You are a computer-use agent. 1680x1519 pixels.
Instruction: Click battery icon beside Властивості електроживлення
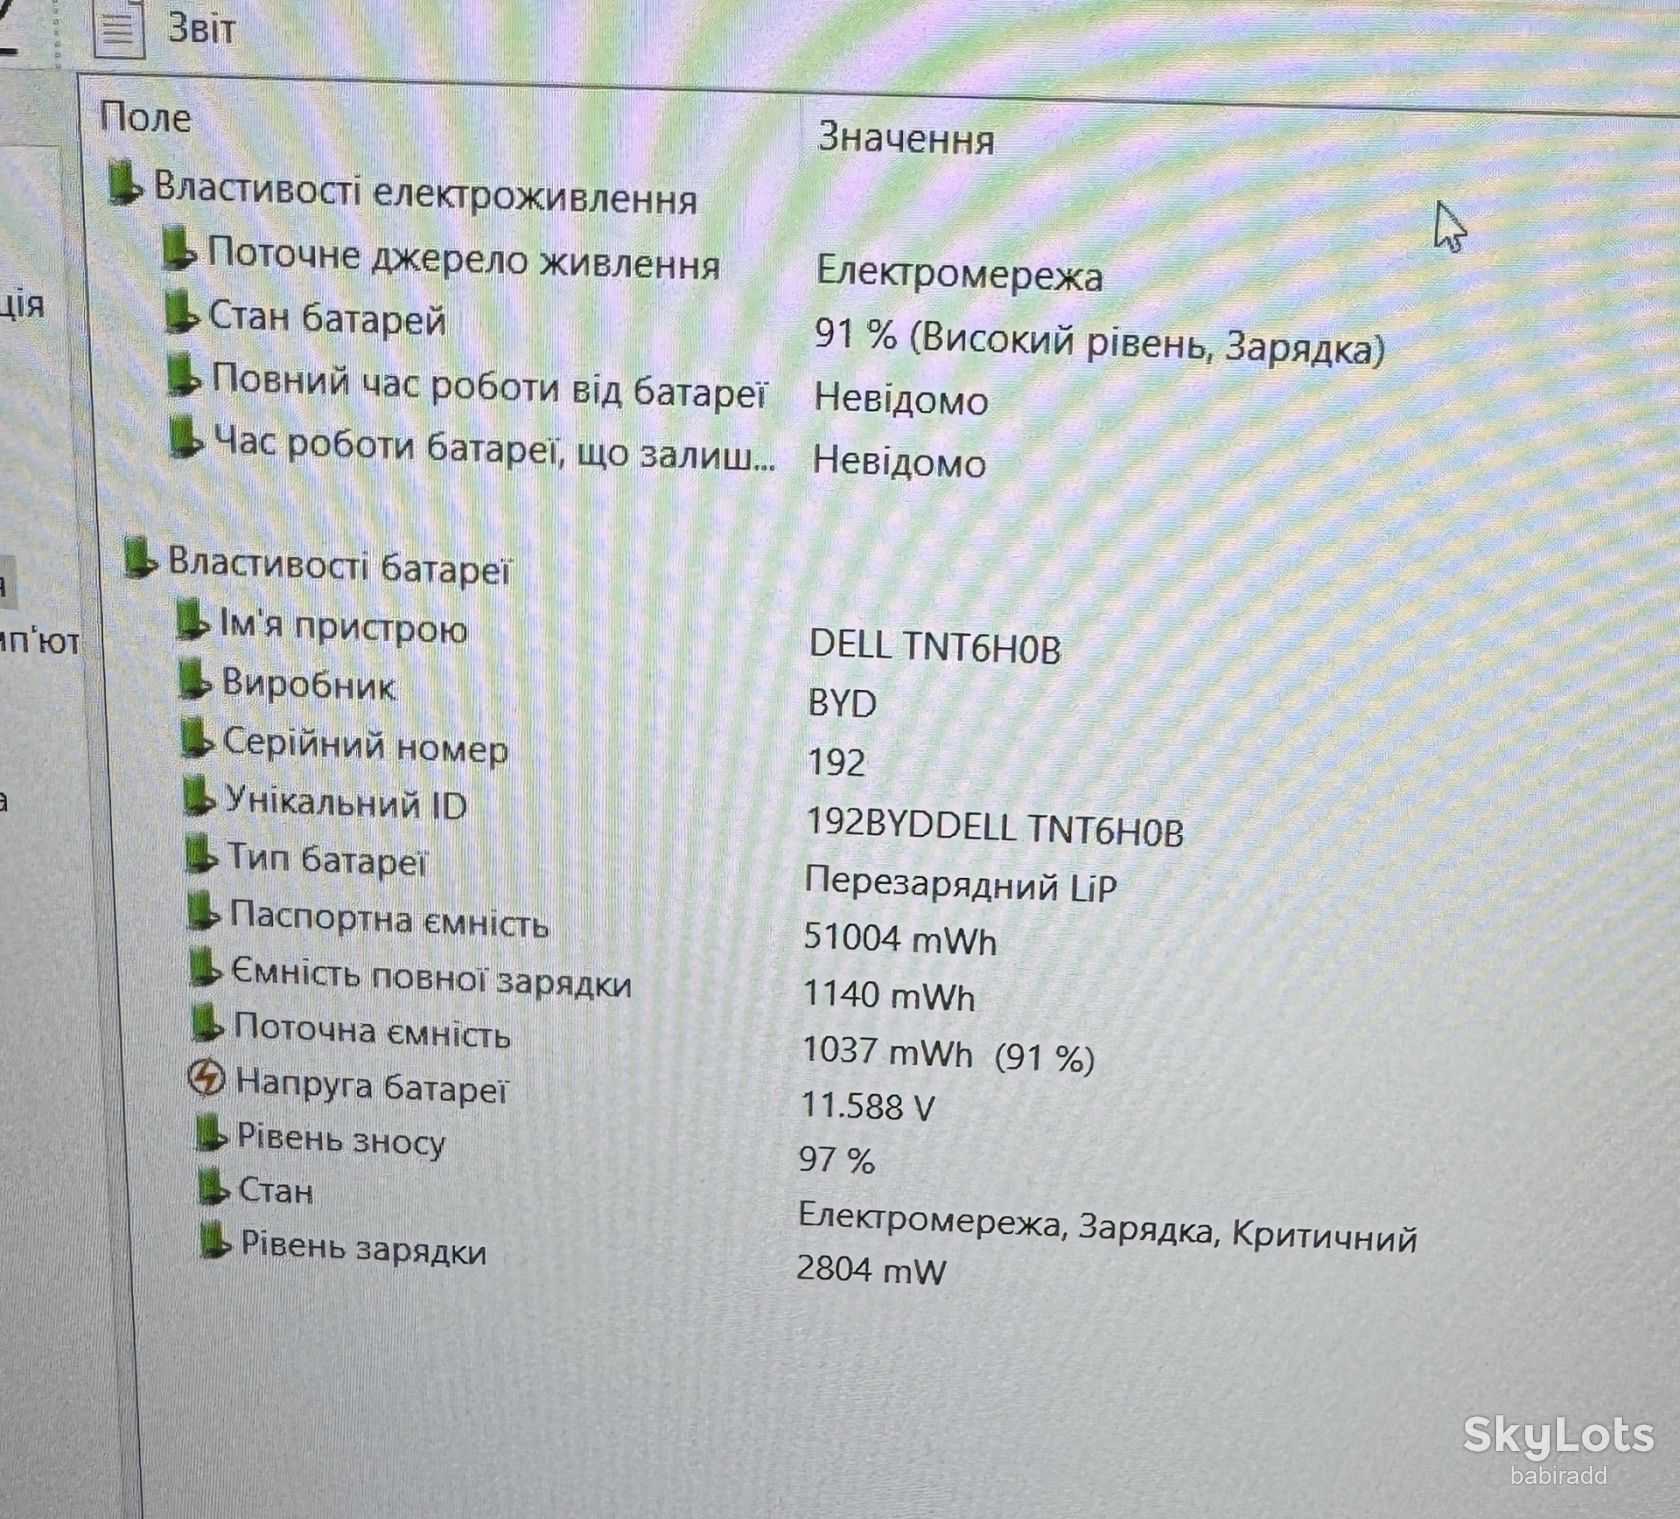coord(125,183)
